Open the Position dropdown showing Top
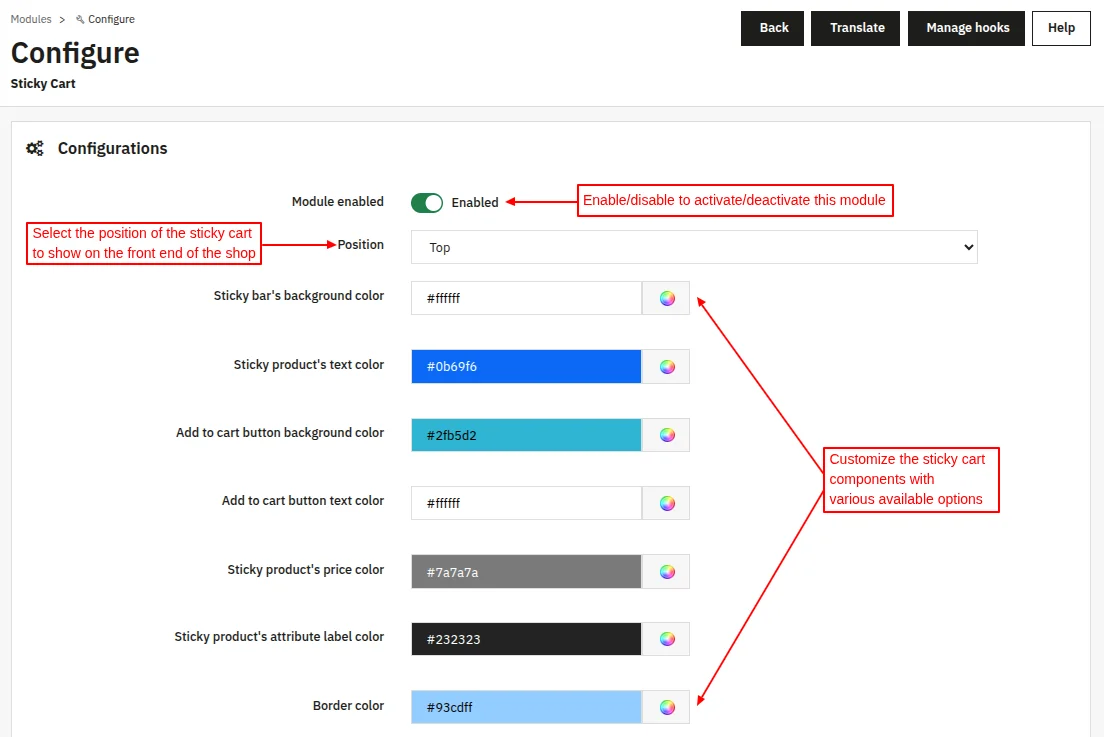Image resolution: width=1104 pixels, height=737 pixels. pos(694,247)
